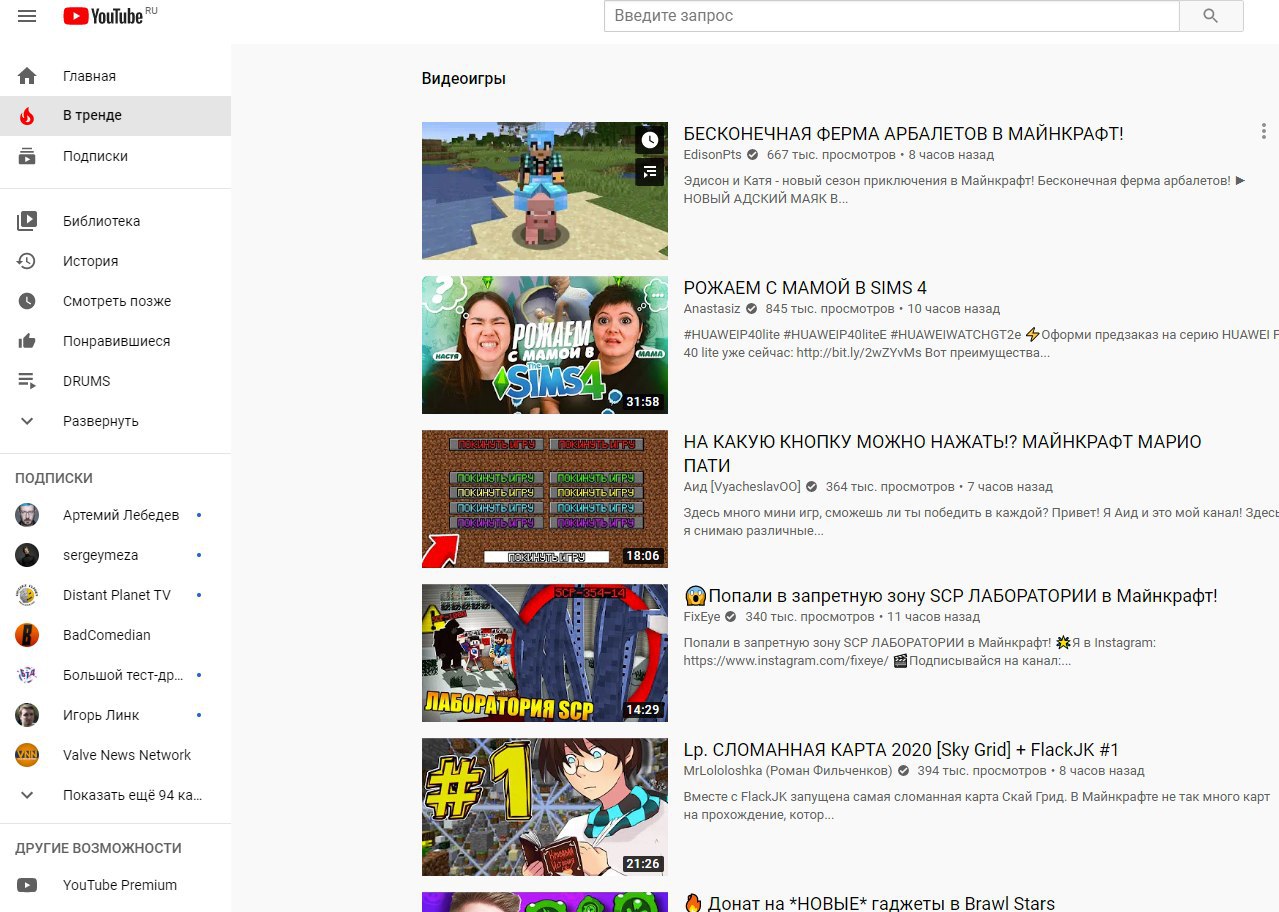Click the Понравившиеся thumbs-up icon
This screenshot has width=1279, height=912.
click(x=27, y=341)
